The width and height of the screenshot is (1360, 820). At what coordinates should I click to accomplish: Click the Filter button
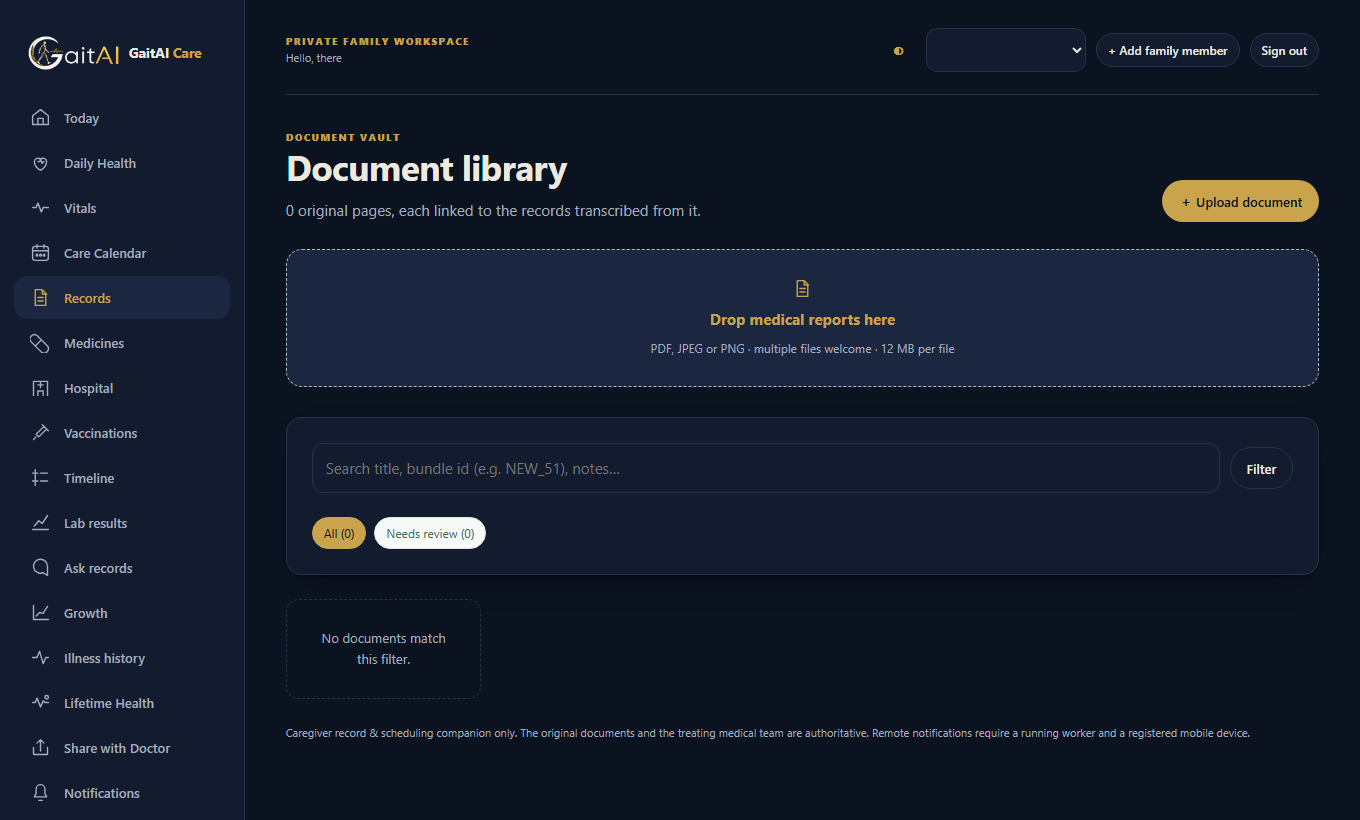(x=1261, y=469)
